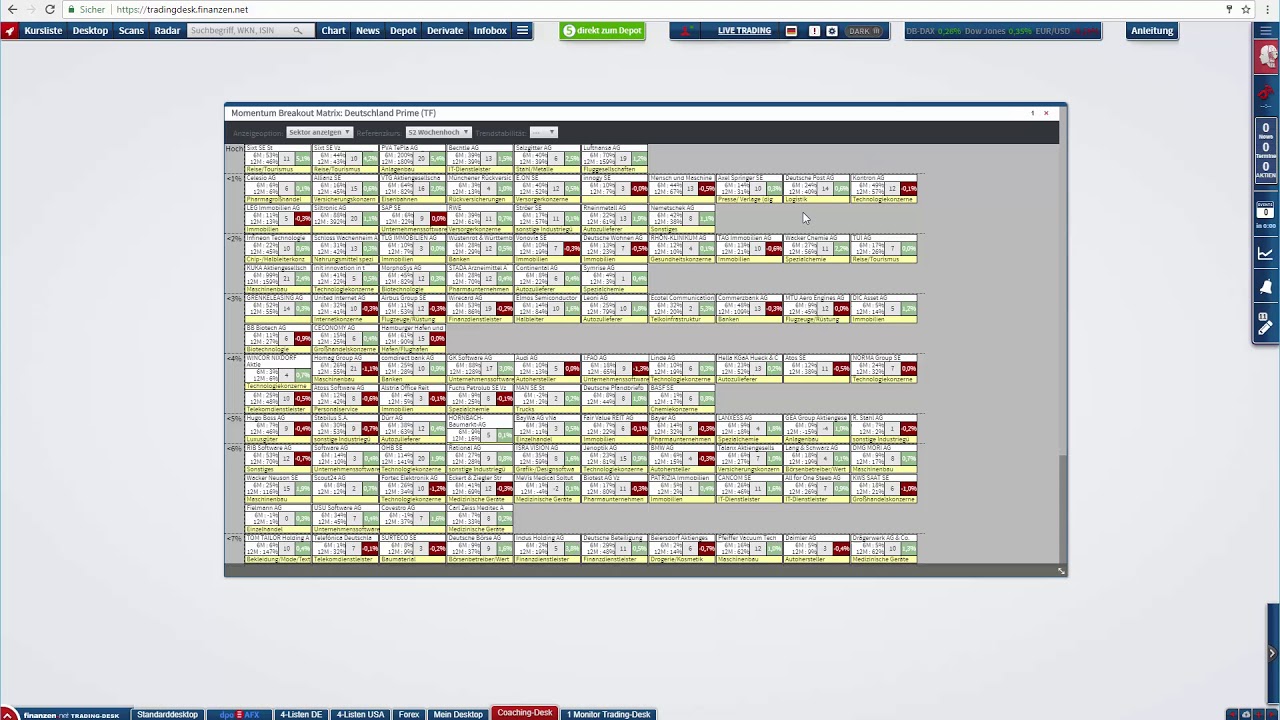Click the Axel Springer SE matrix cell

[750, 188]
